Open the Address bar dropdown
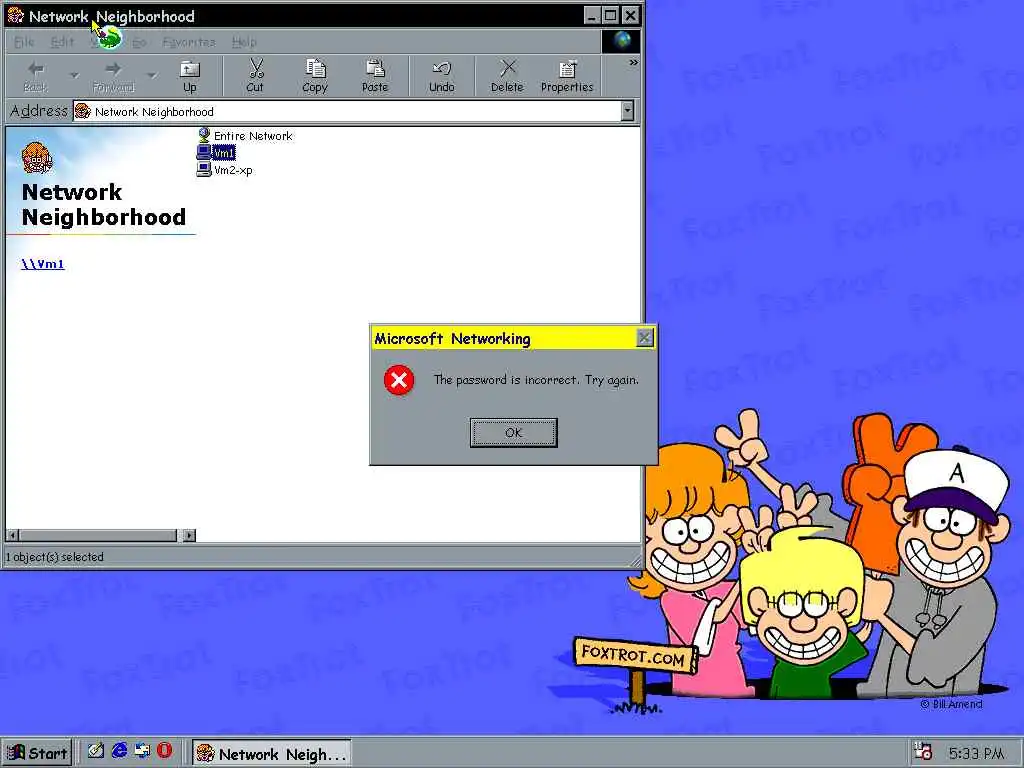The height and width of the screenshot is (768, 1024). click(x=628, y=111)
